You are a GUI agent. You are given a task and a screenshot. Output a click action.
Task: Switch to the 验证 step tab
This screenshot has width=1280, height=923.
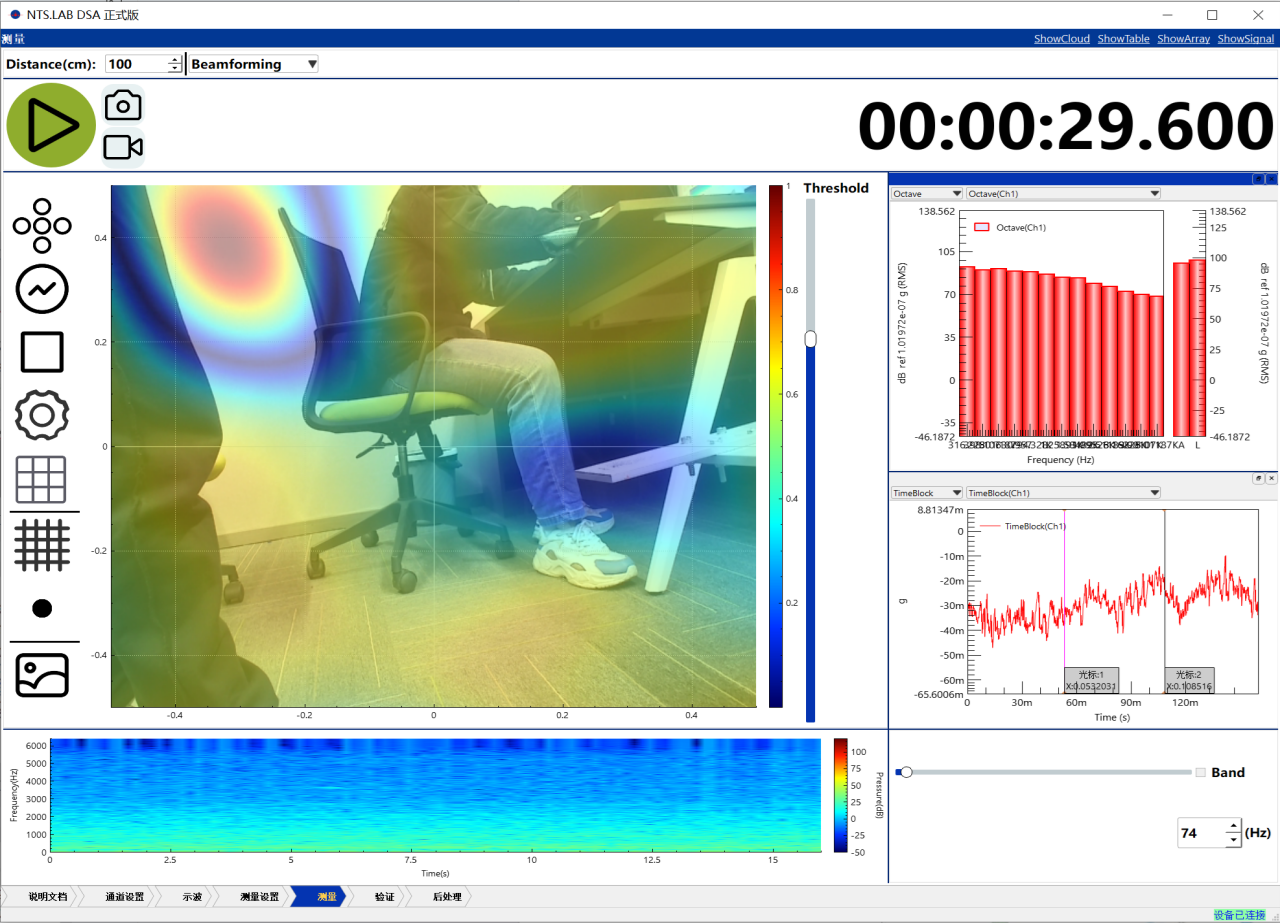point(385,897)
